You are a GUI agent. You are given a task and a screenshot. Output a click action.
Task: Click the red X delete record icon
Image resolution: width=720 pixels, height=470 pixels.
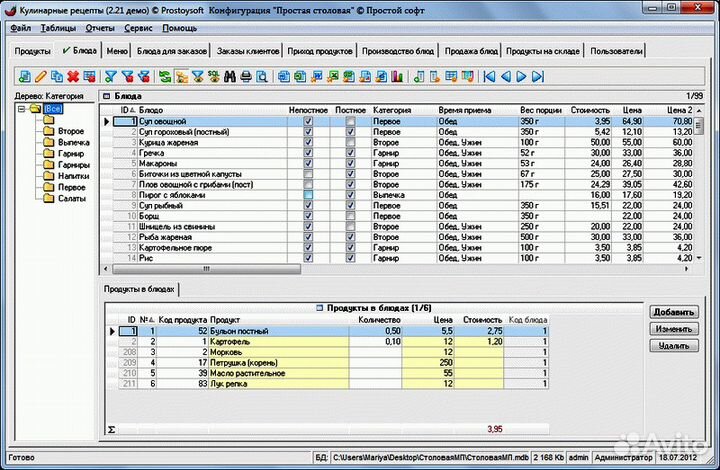(73, 76)
